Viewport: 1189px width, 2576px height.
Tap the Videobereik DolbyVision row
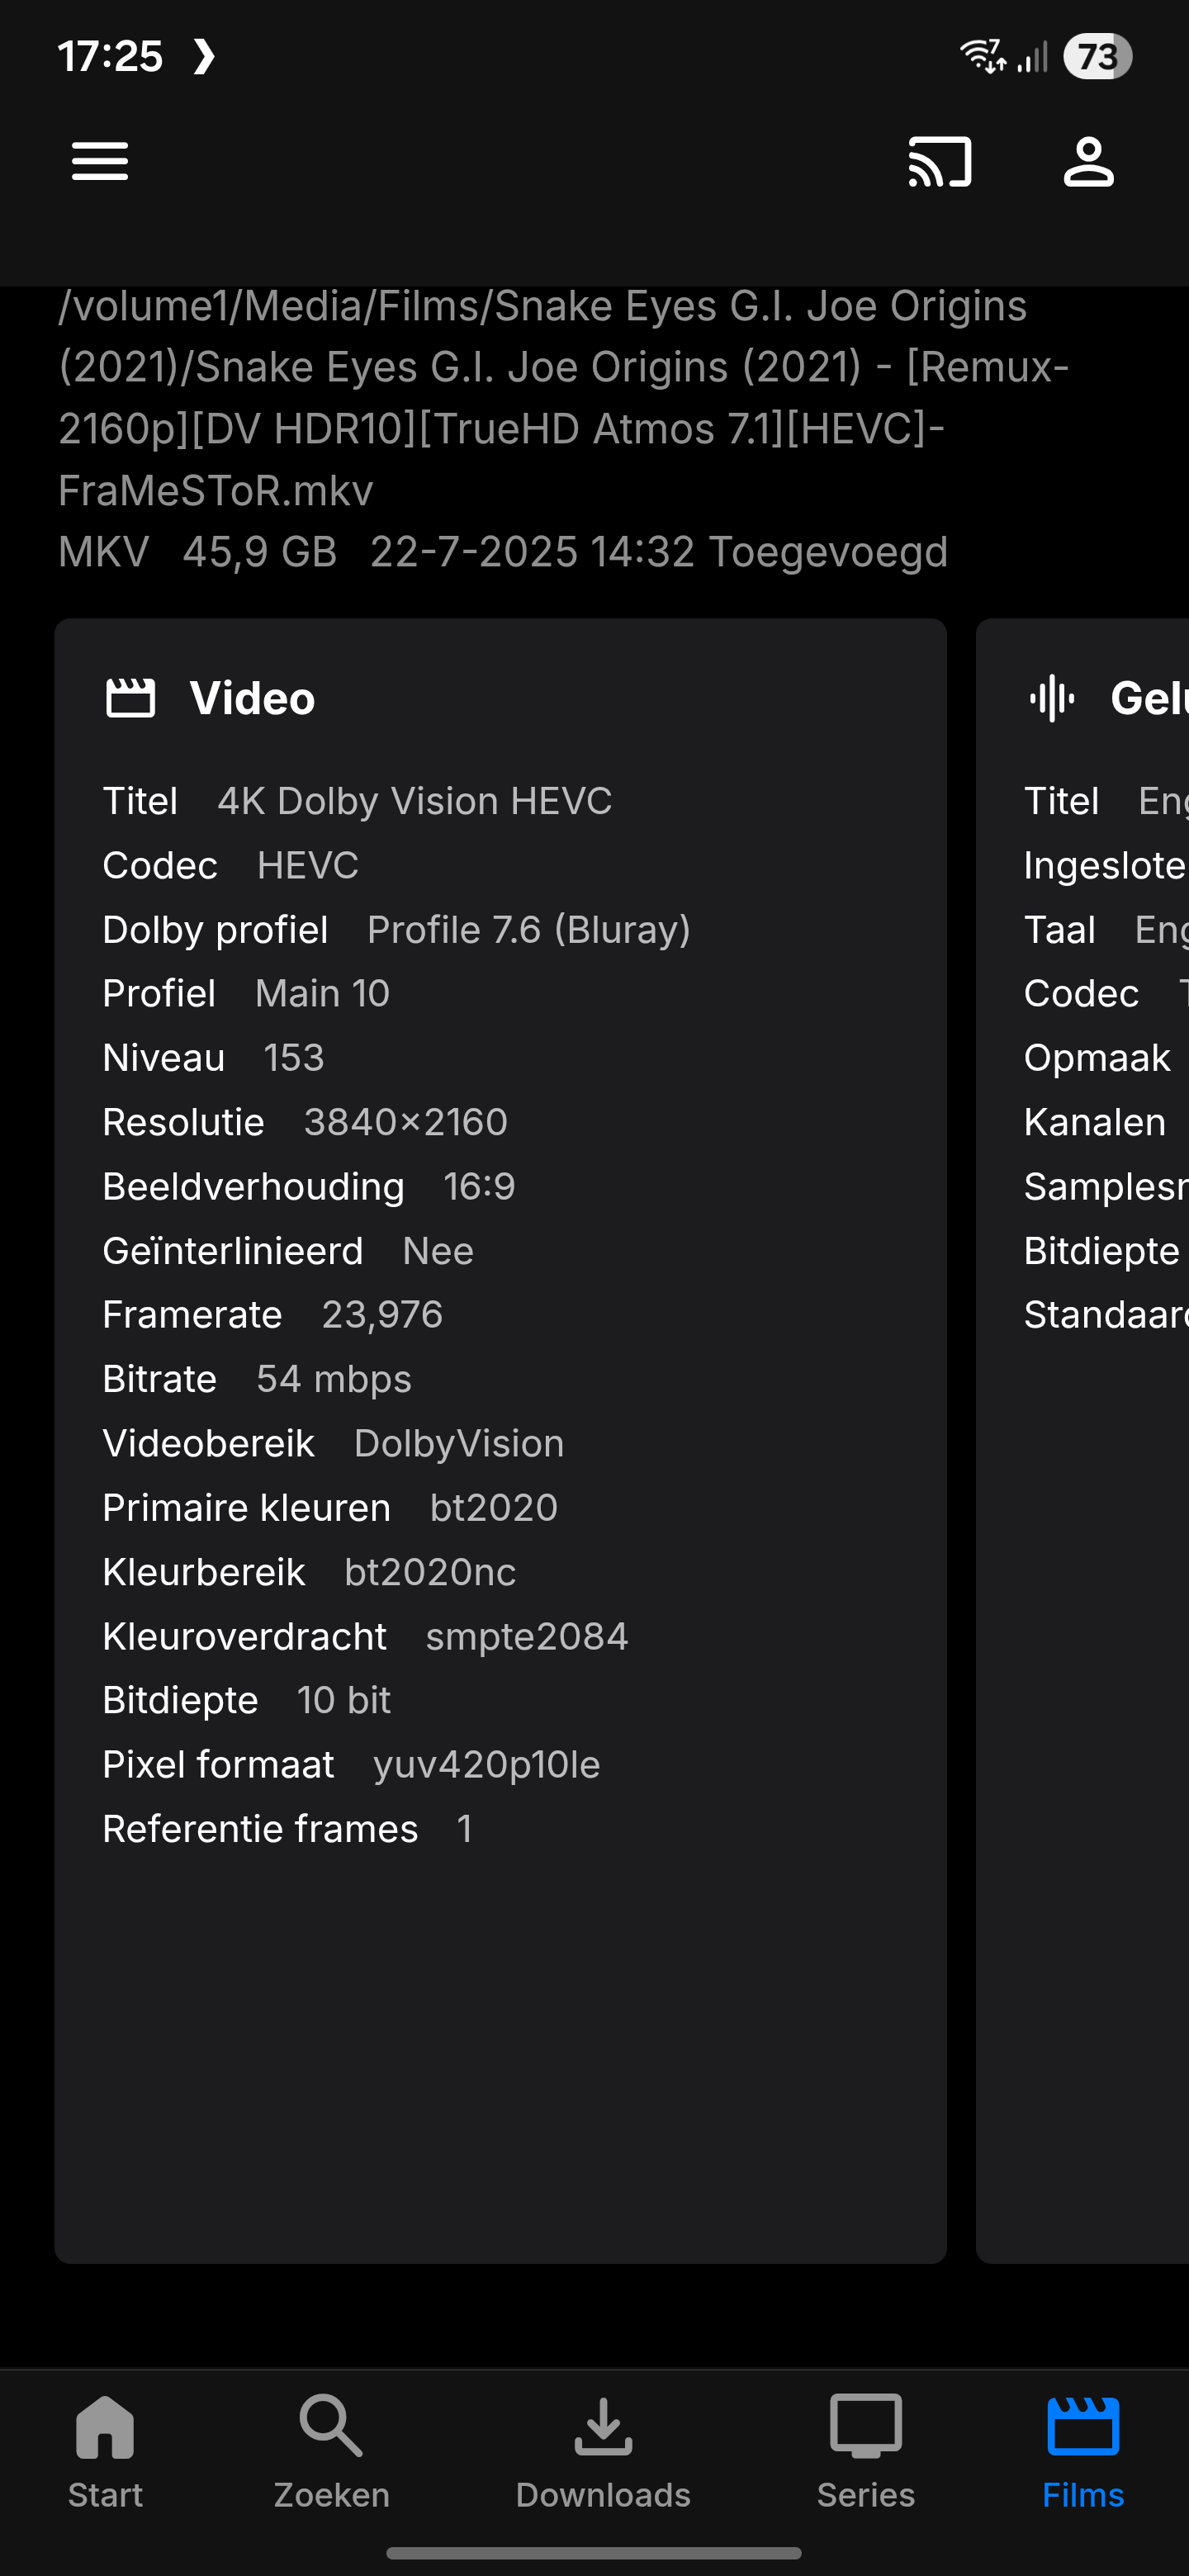(333, 1443)
